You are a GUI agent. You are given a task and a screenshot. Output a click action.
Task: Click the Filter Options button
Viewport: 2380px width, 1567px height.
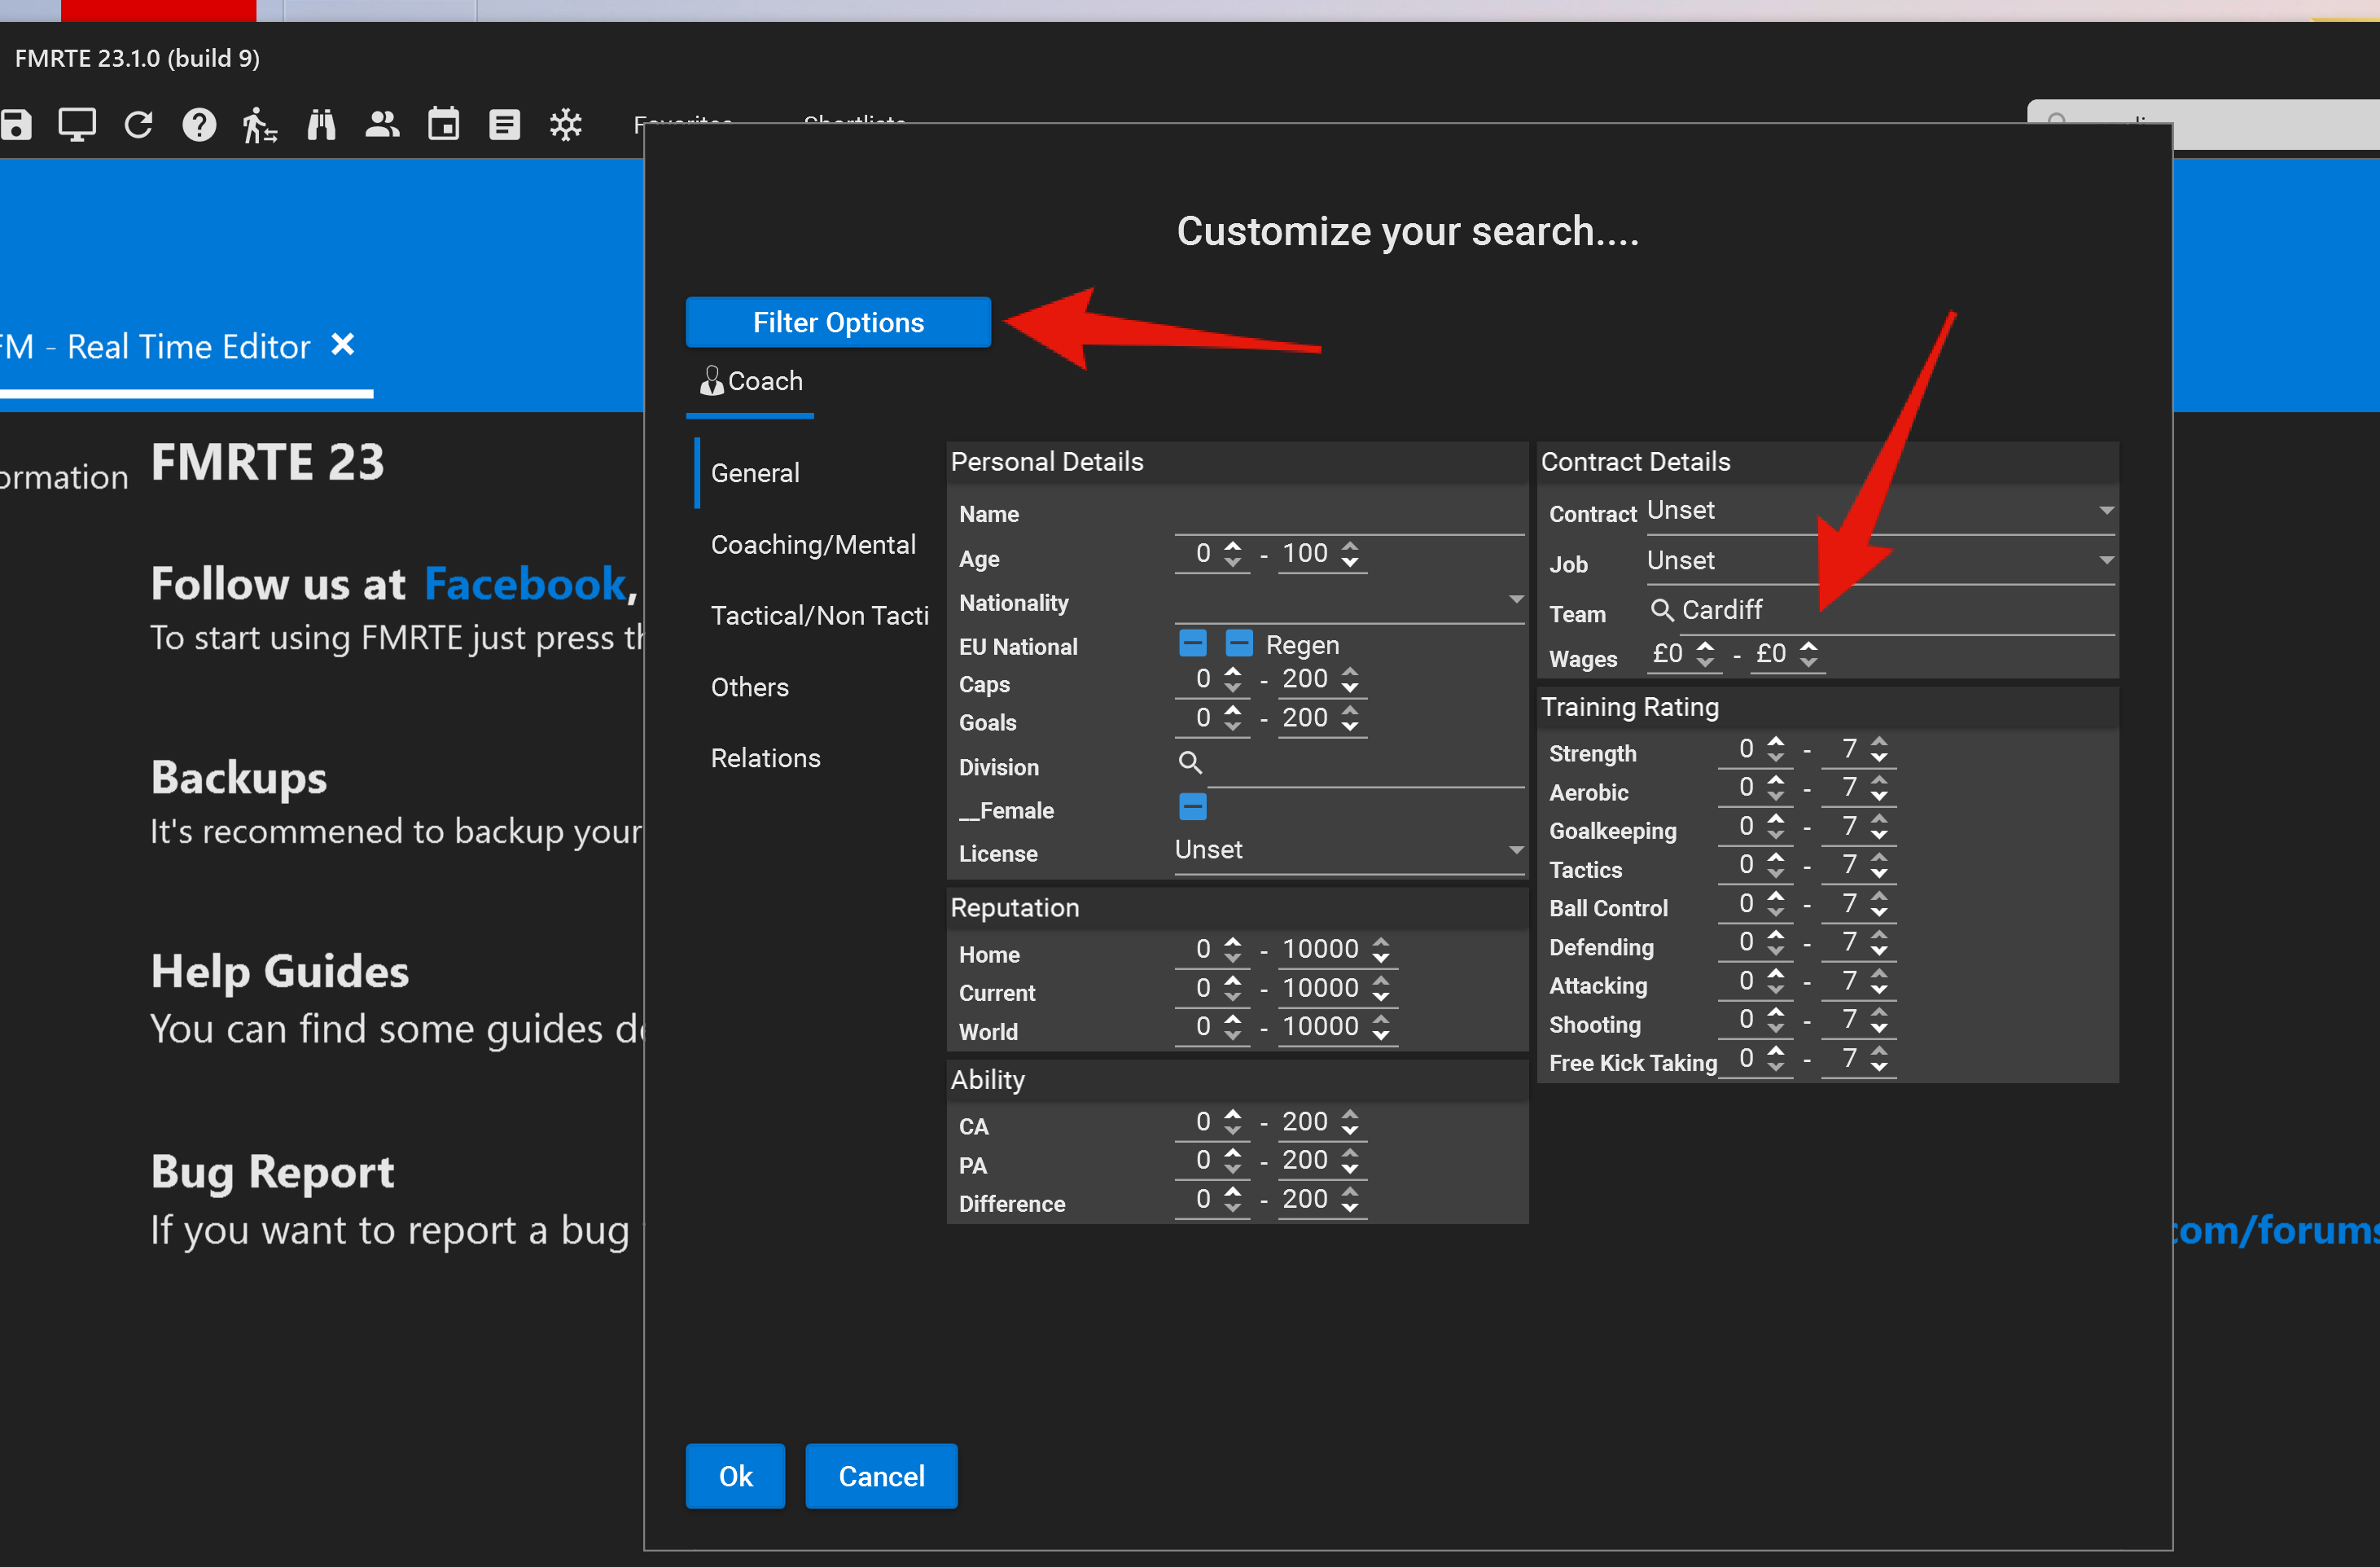pyautogui.click(x=838, y=322)
